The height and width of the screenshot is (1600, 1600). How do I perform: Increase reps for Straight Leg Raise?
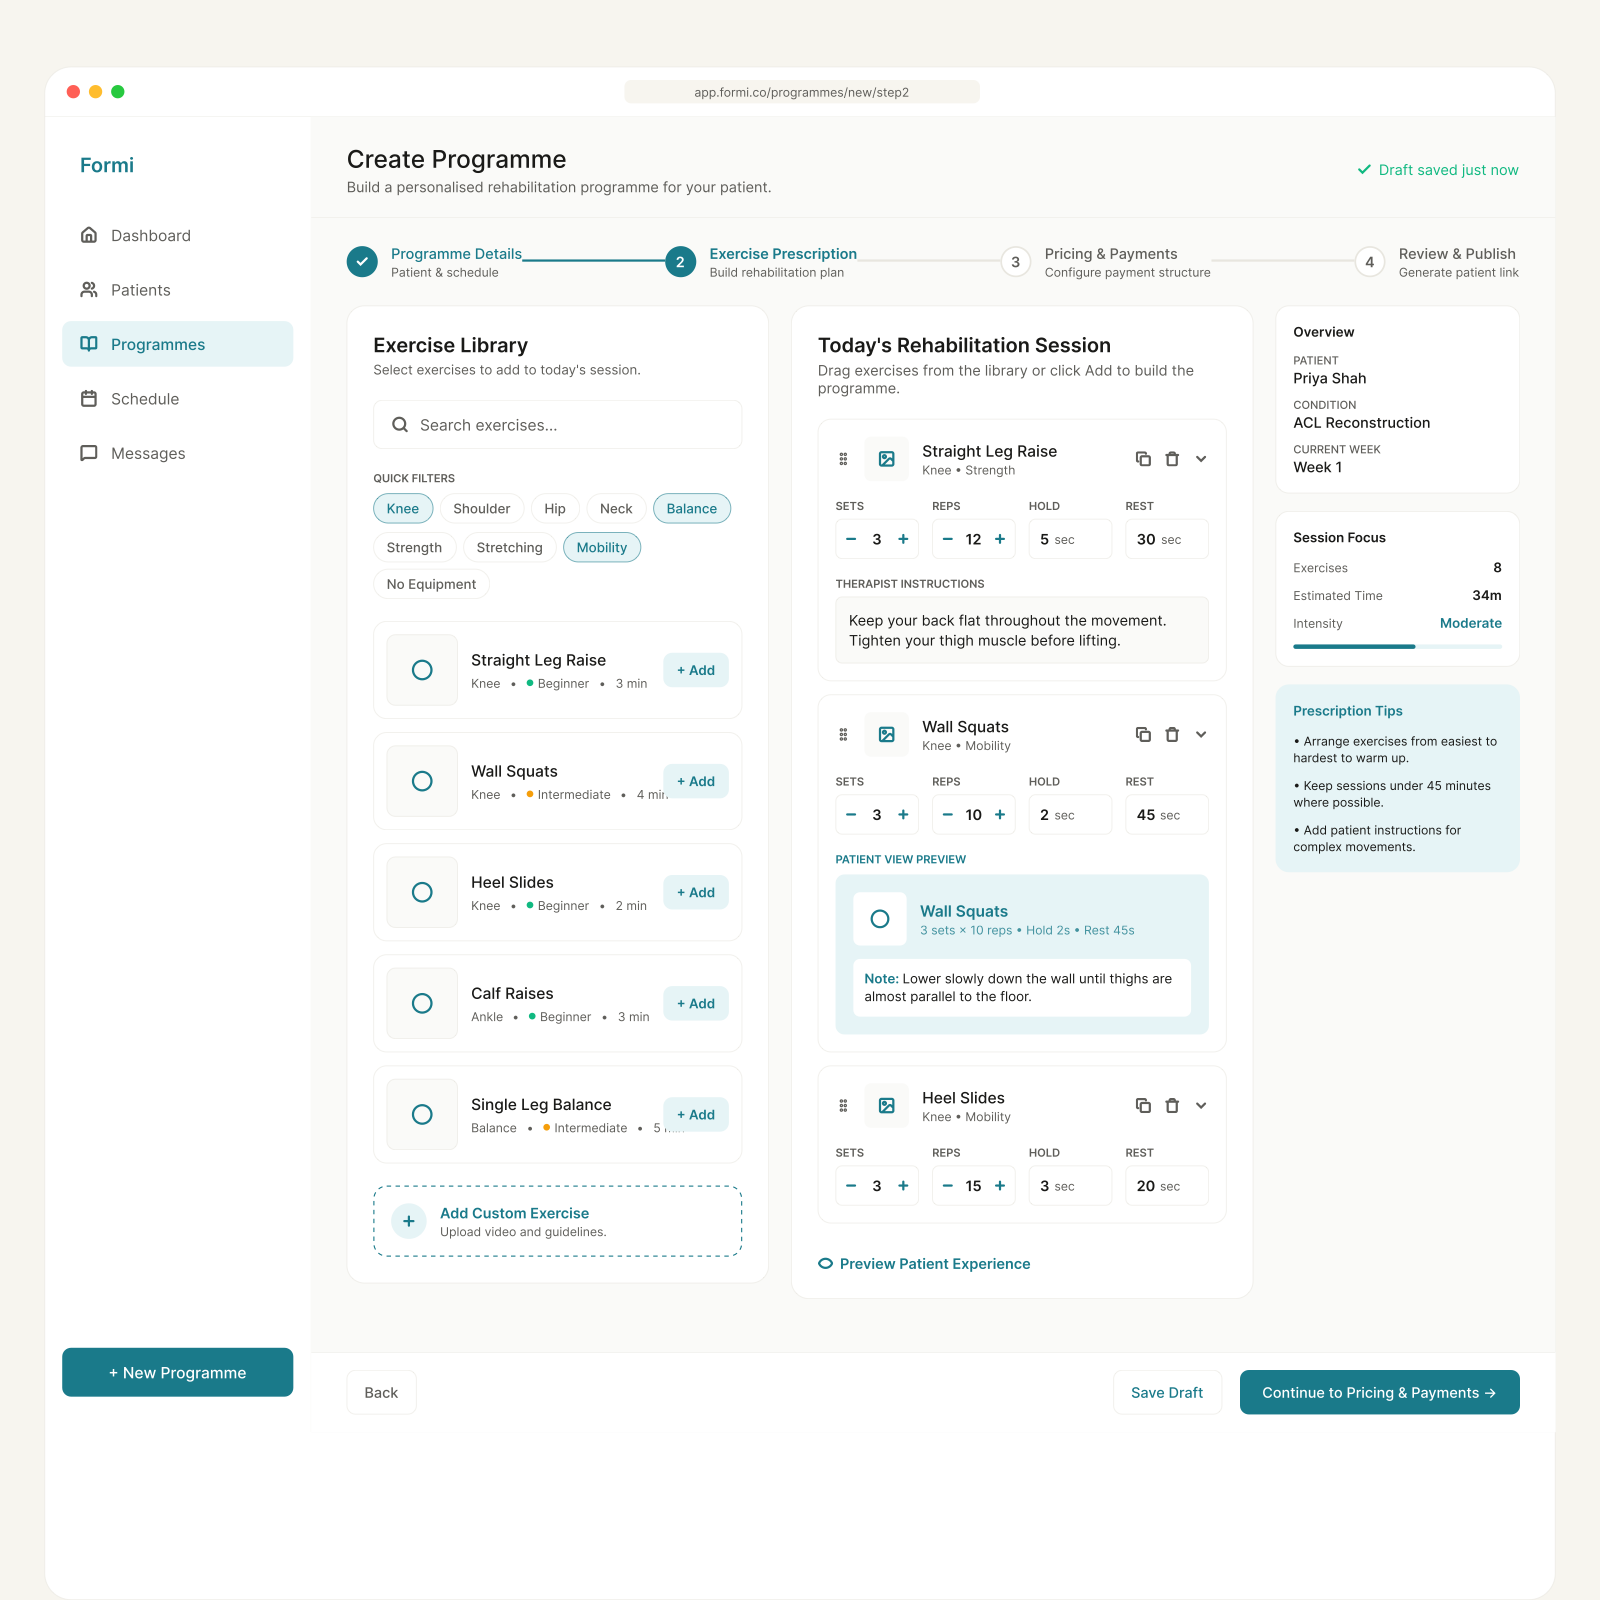point(1000,539)
